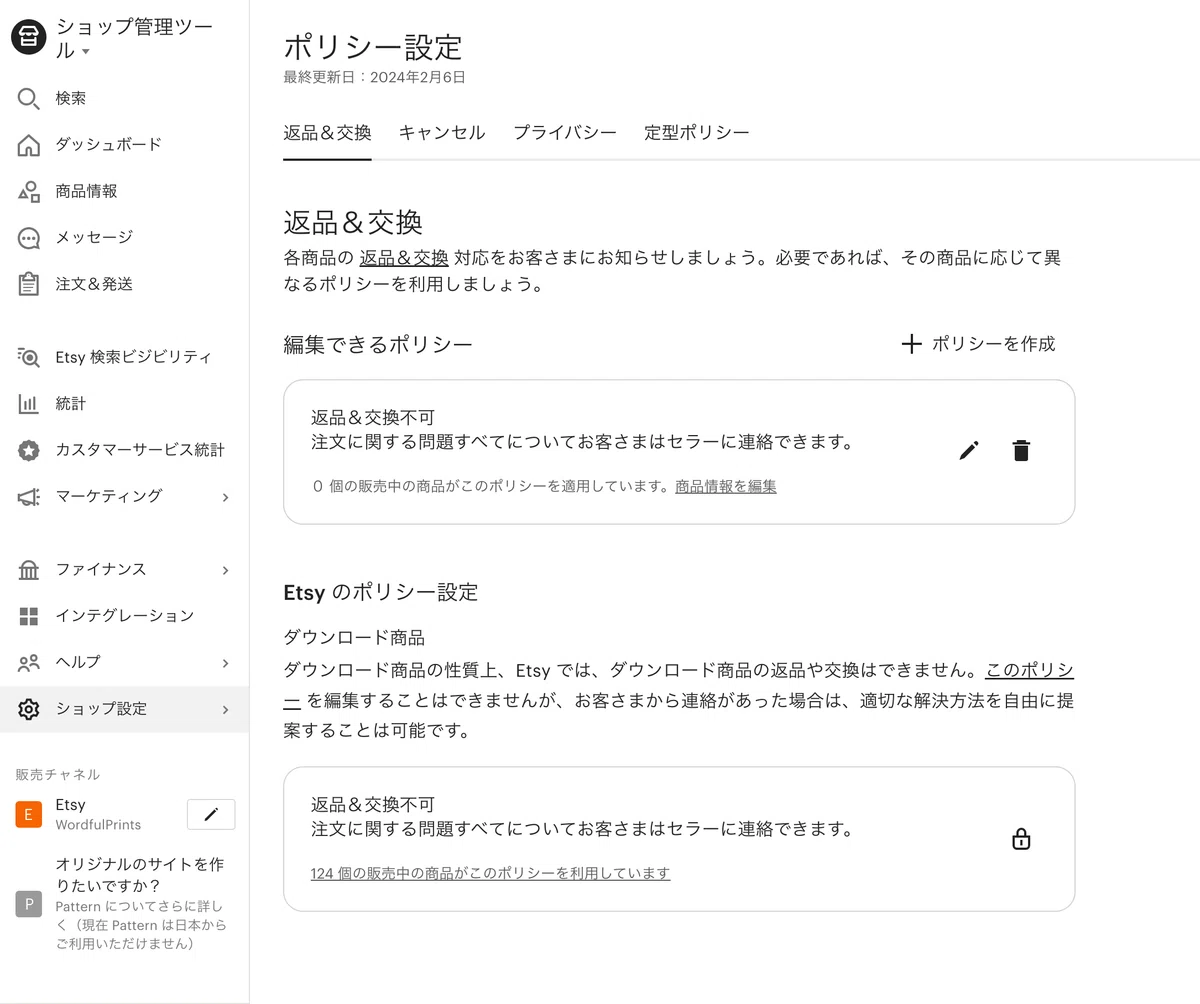
Task: Click the Etsy のポリシー設定 heading
Action: click(381, 592)
